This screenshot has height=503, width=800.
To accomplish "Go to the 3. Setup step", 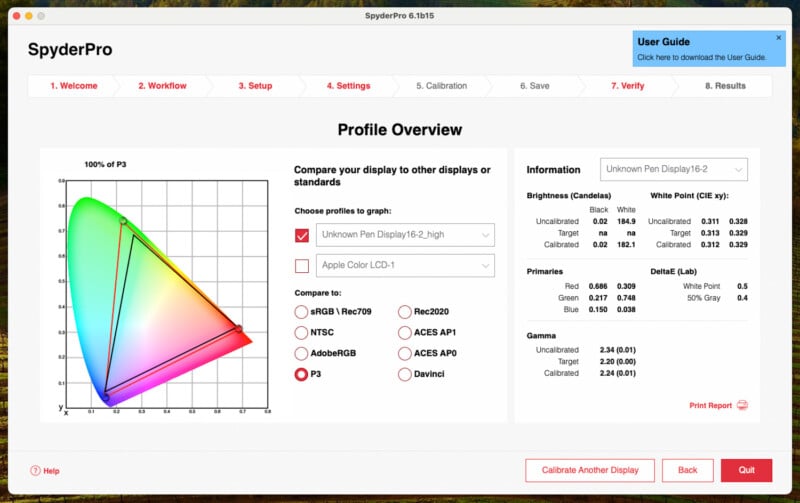I will pyautogui.click(x=255, y=86).
